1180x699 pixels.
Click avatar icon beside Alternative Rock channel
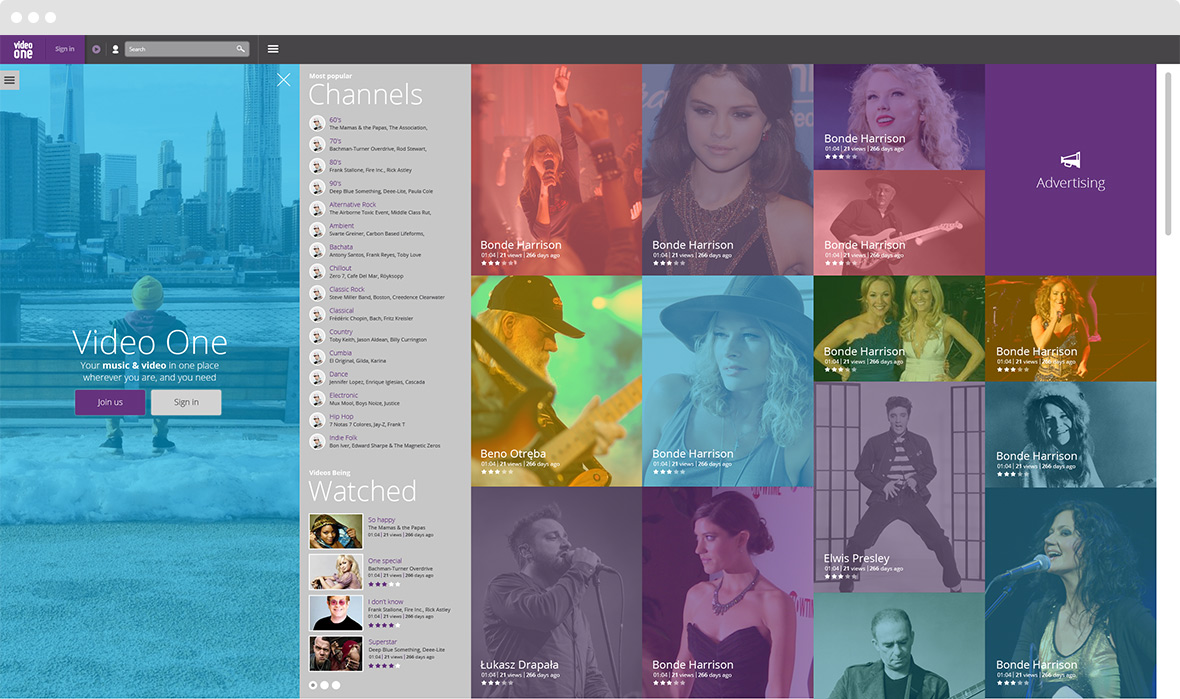[x=317, y=208]
